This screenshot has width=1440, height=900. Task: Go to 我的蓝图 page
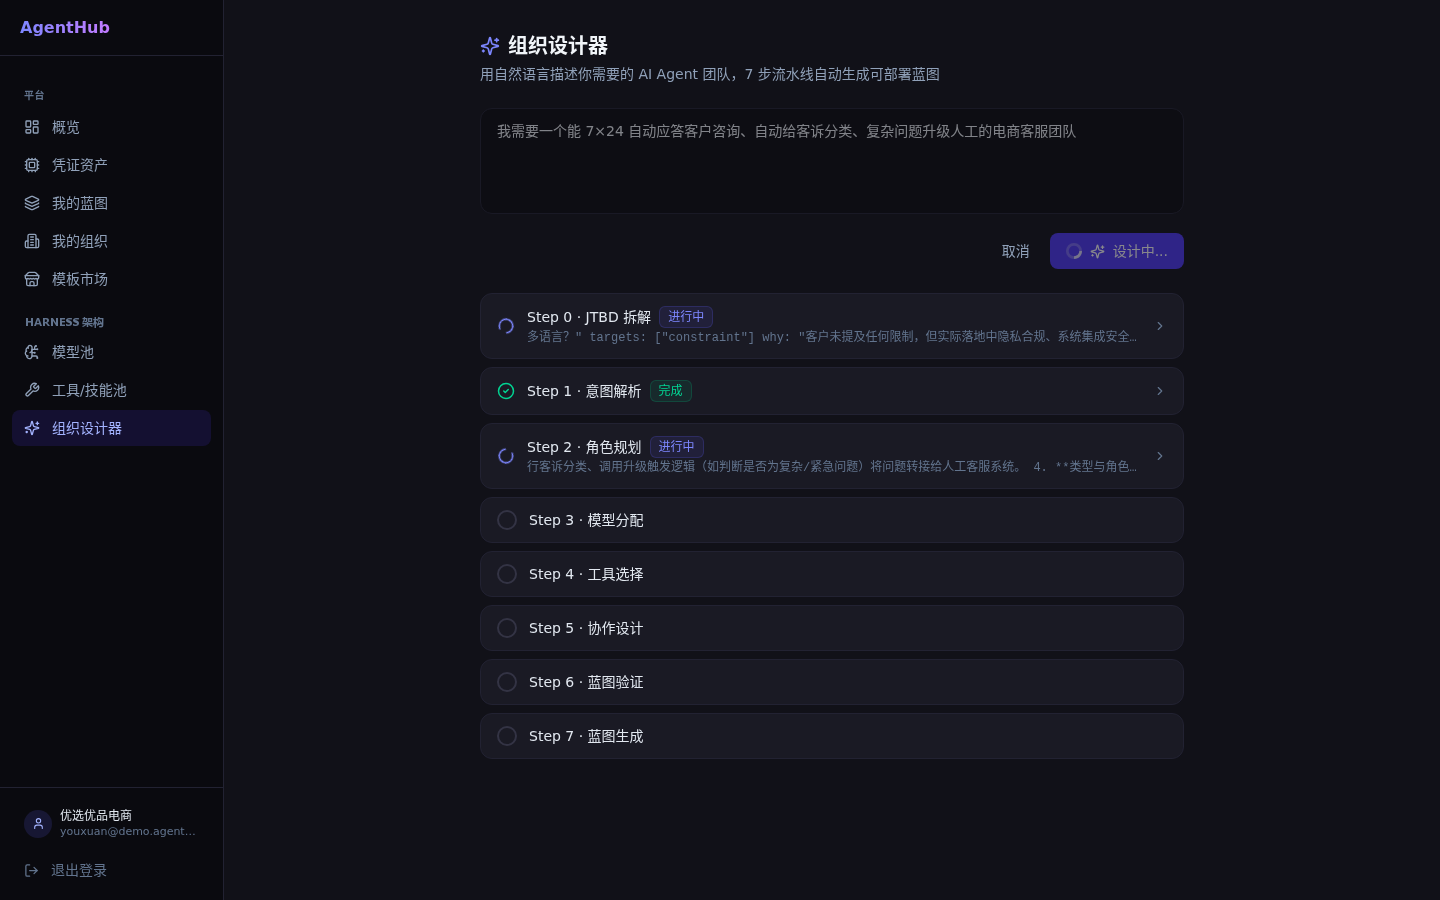111,203
